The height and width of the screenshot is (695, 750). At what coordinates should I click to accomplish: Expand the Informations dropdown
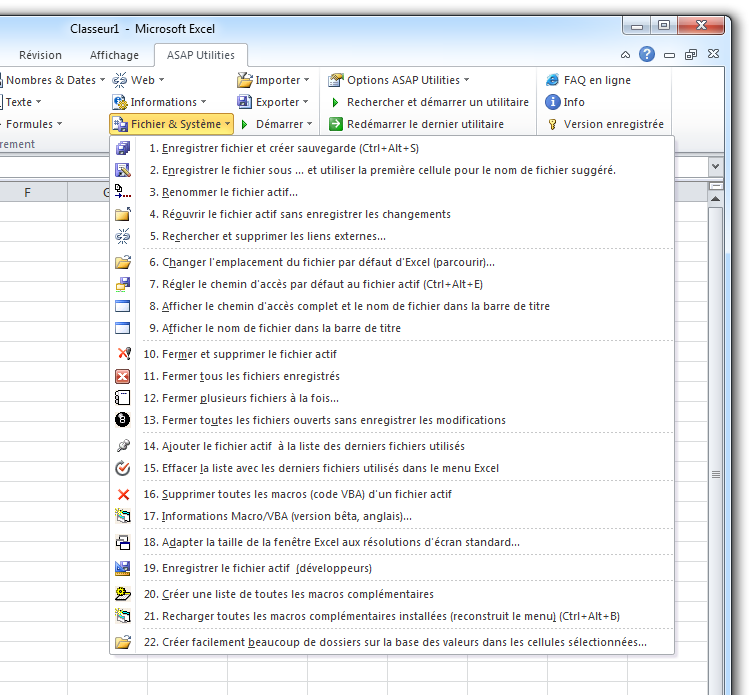[x=159, y=102]
